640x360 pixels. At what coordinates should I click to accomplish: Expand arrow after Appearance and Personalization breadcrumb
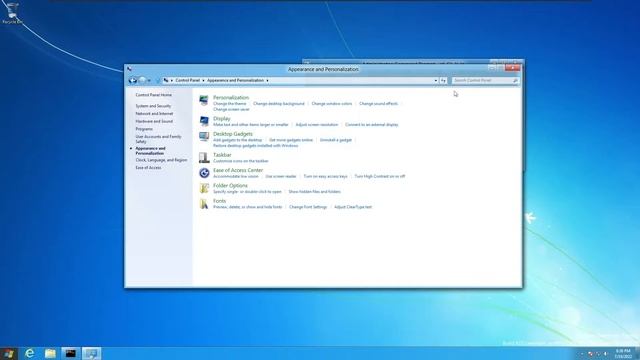coord(267,80)
